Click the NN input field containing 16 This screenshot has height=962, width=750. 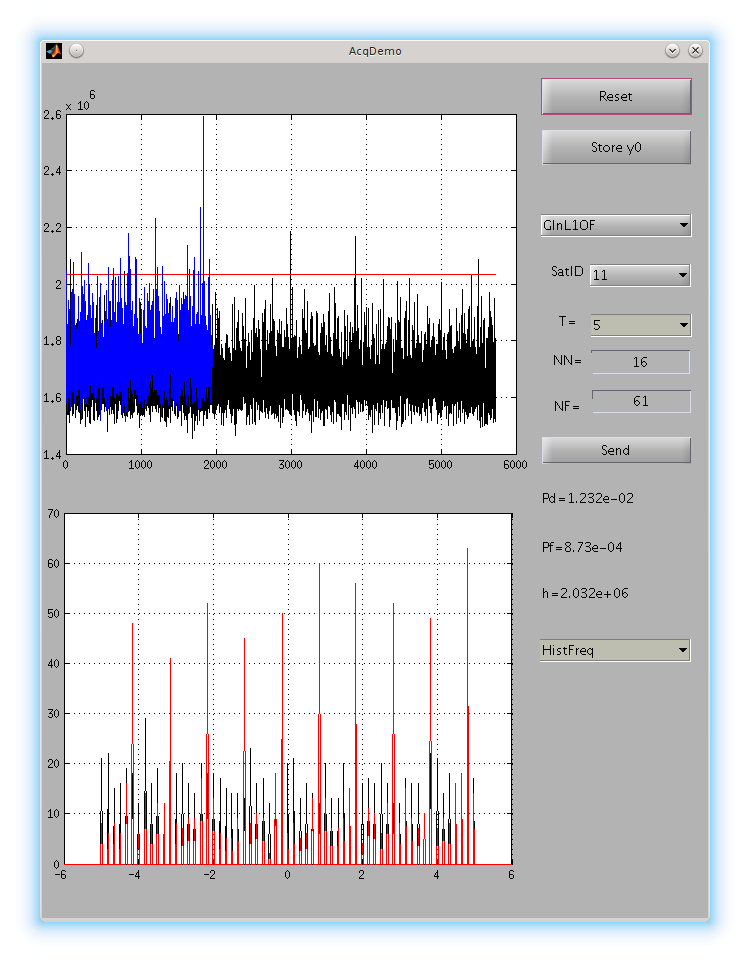[640, 362]
